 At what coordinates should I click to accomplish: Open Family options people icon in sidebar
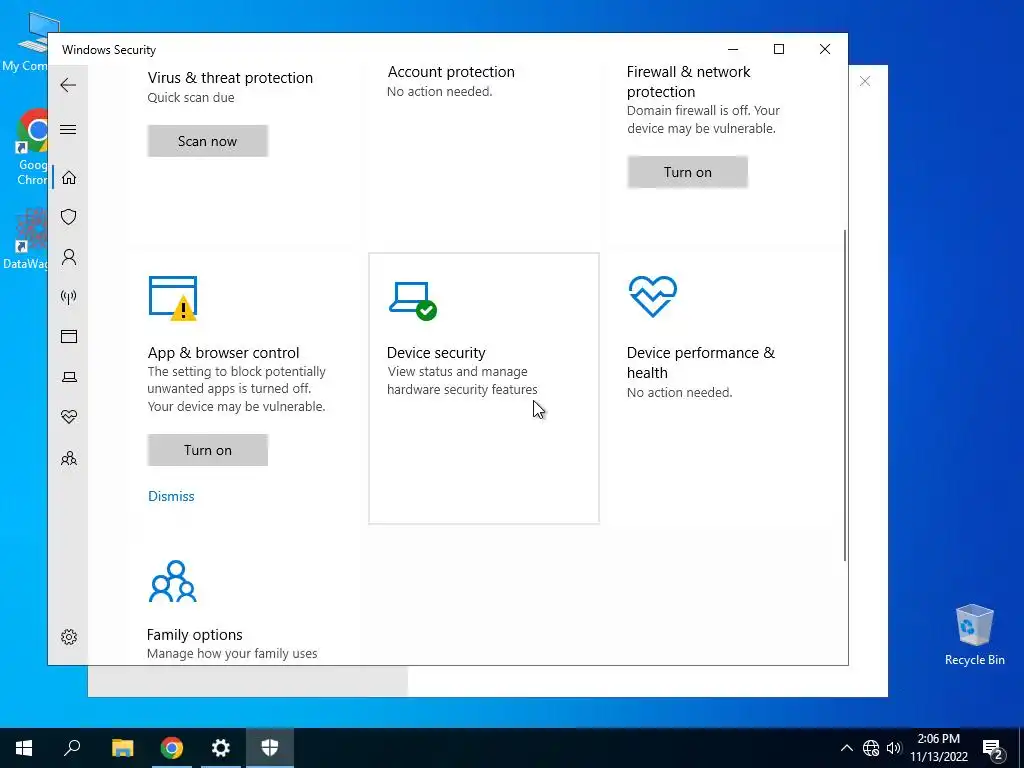click(x=69, y=458)
